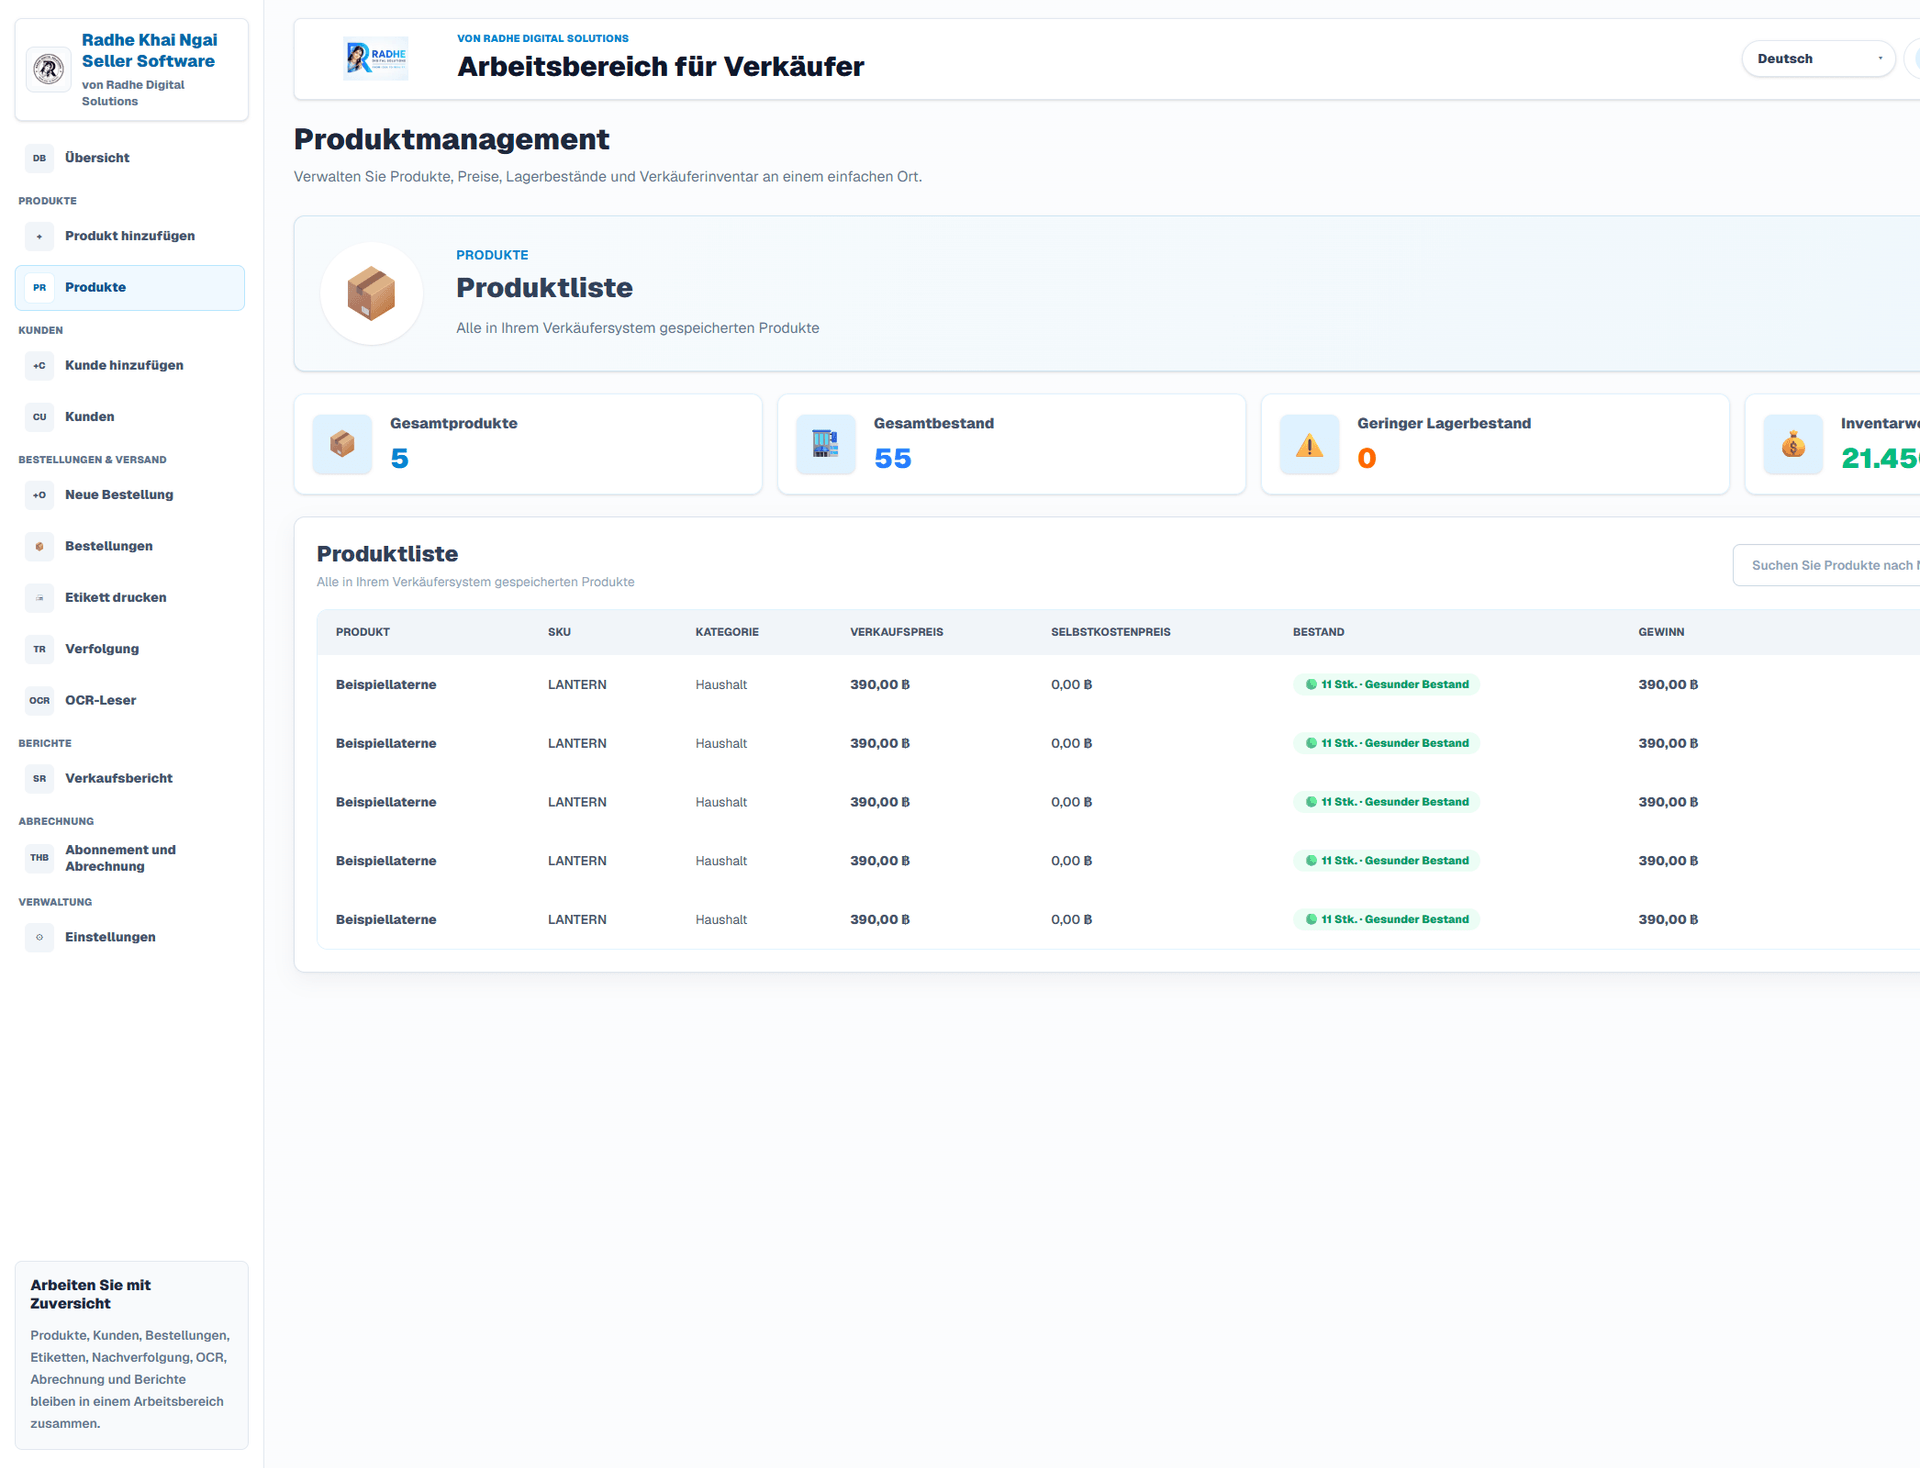Click the first Beispiellaterne product name

tap(386, 685)
